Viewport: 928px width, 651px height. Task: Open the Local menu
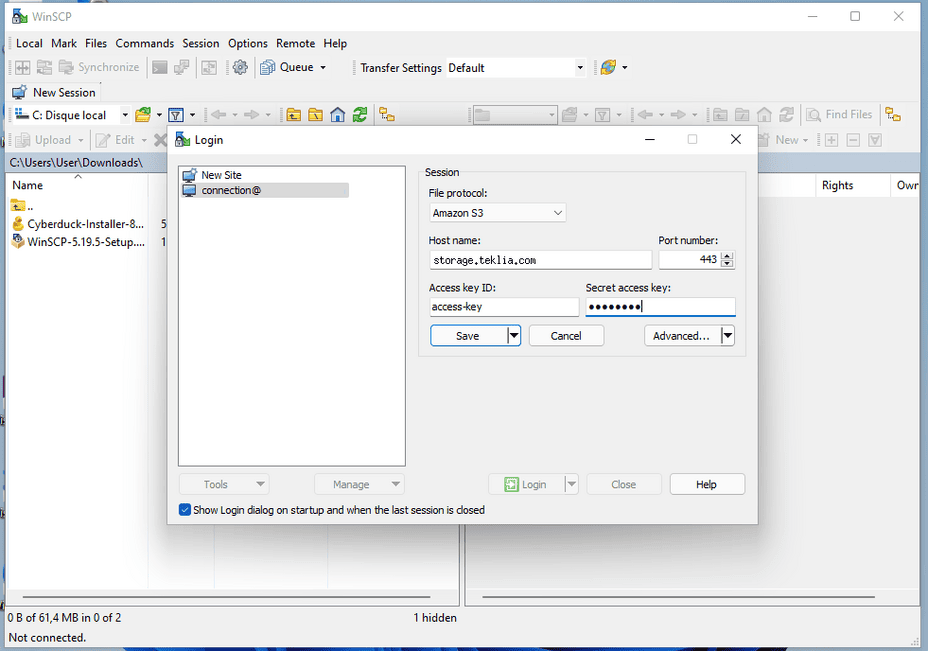click(29, 43)
